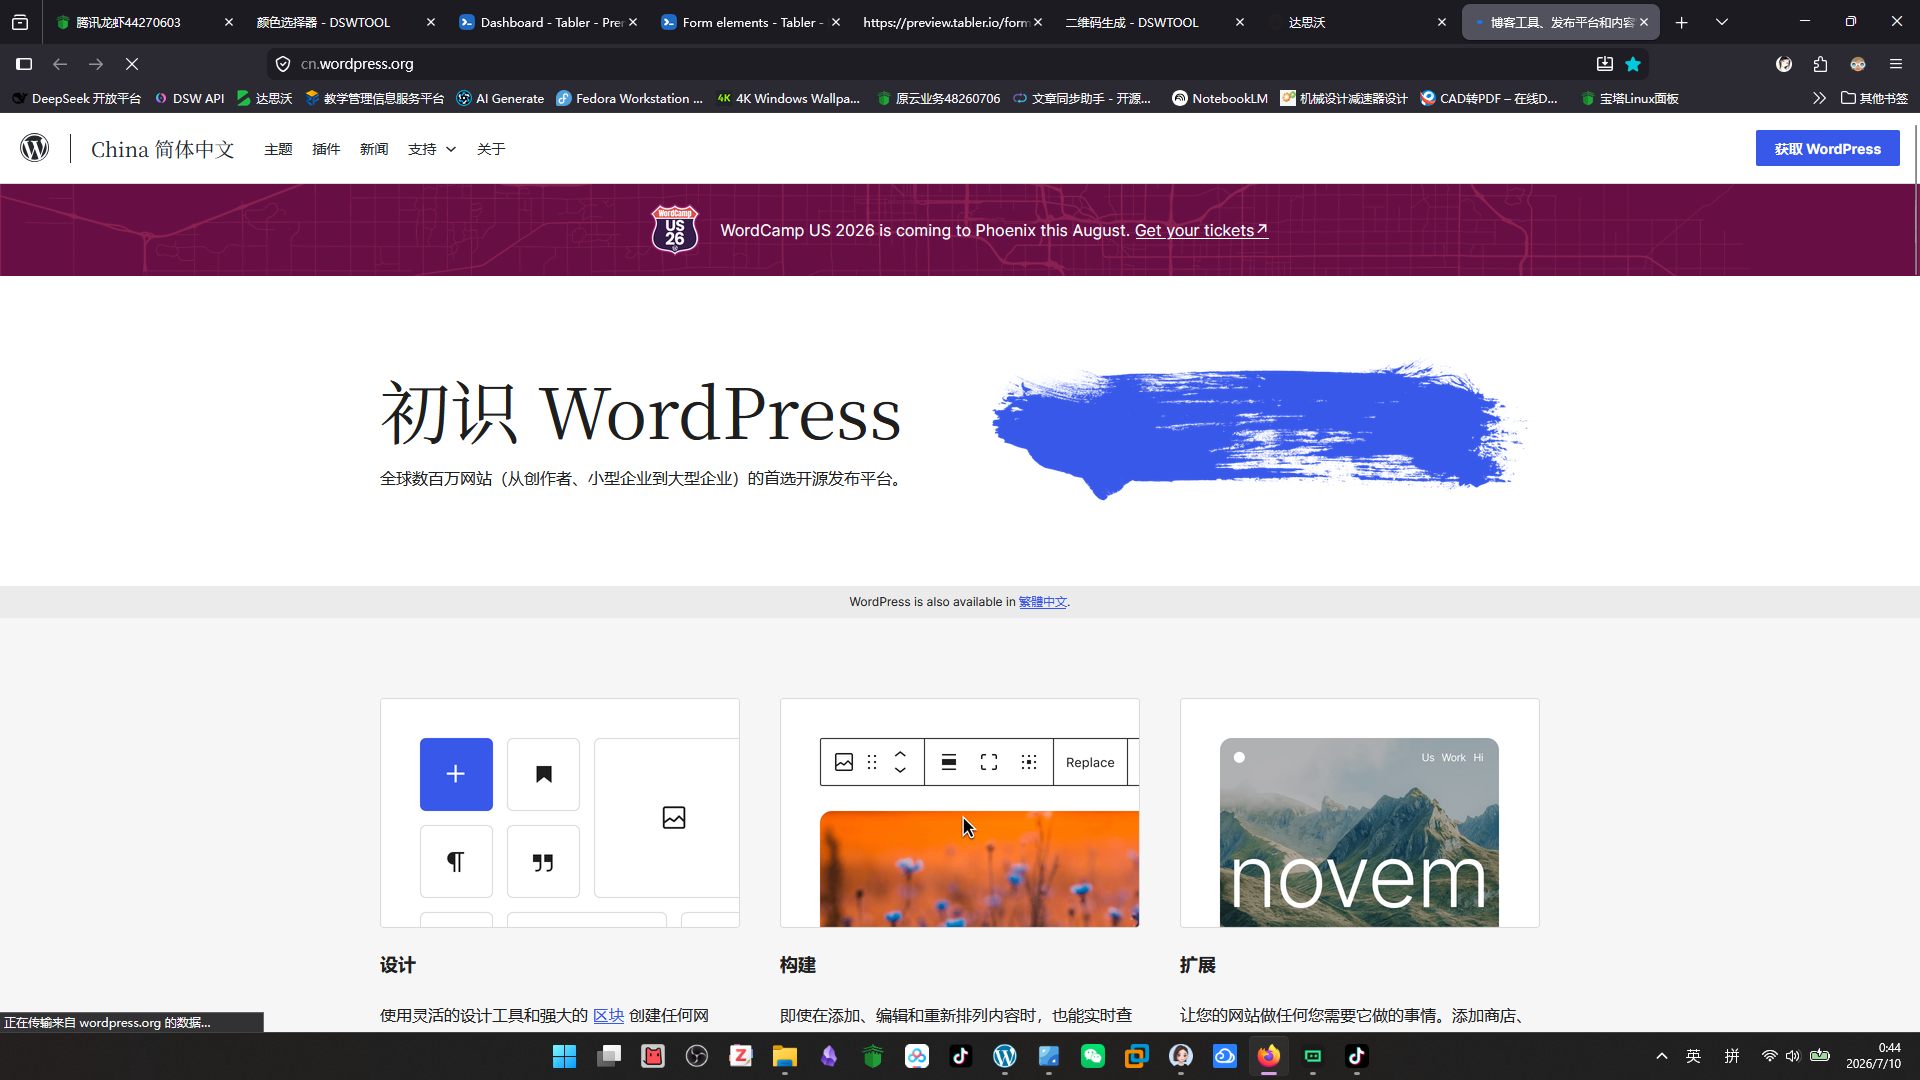Viewport: 1920px width, 1080px height.
Task: Open the browser hamburger menu
Action: pos(1896,64)
